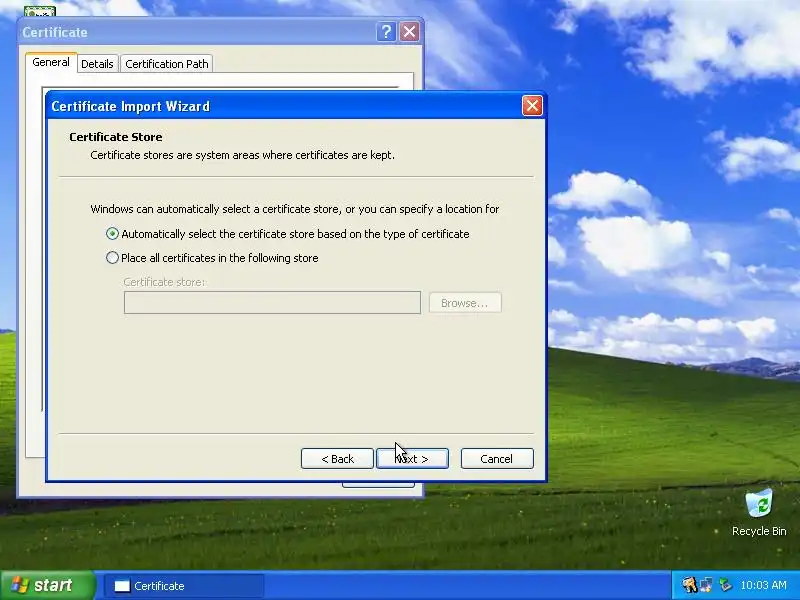
Task: Go to the next wizard step
Action: point(412,459)
